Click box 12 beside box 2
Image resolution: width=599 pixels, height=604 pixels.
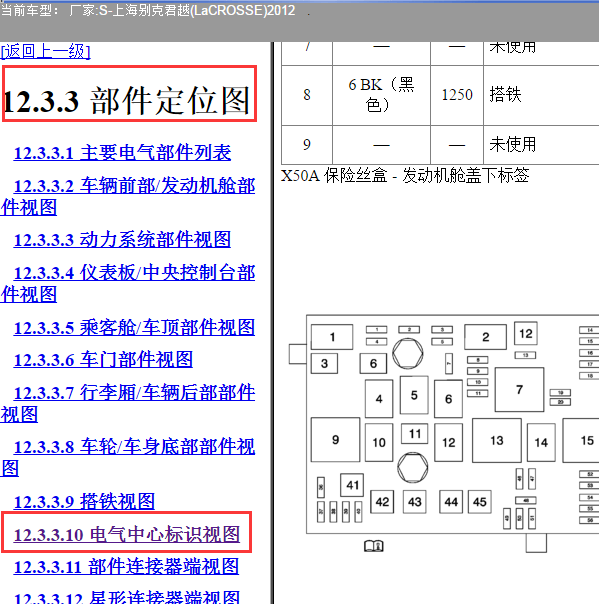[x=526, y=334]
